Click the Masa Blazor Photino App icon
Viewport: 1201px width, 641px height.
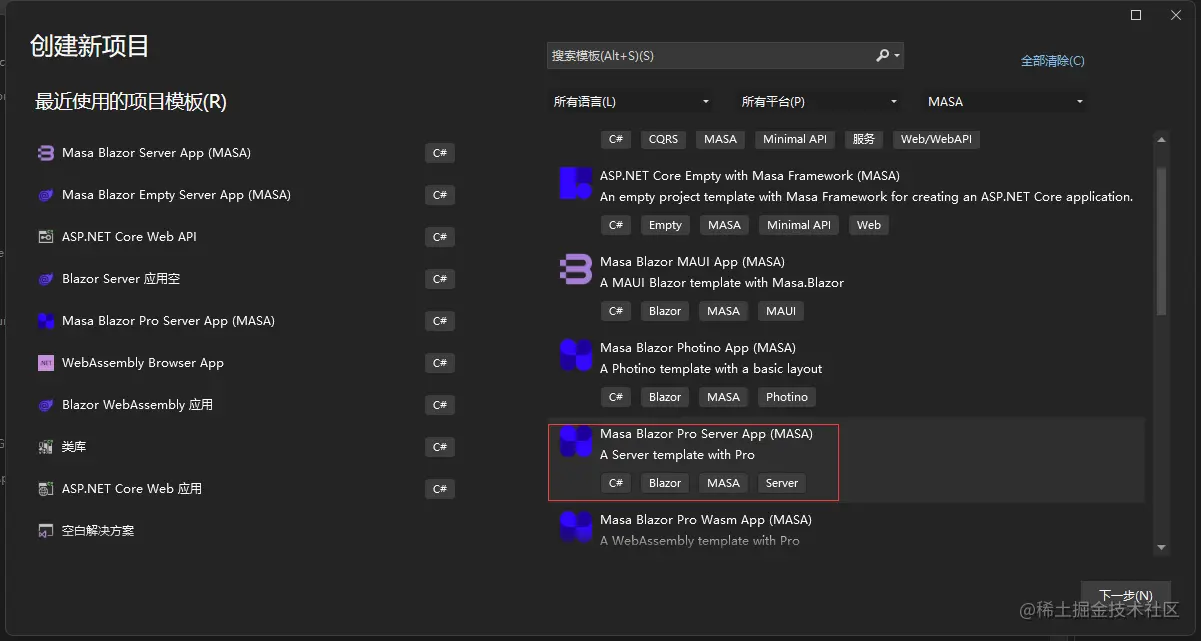pyautogui.click(x=576, y=356)
